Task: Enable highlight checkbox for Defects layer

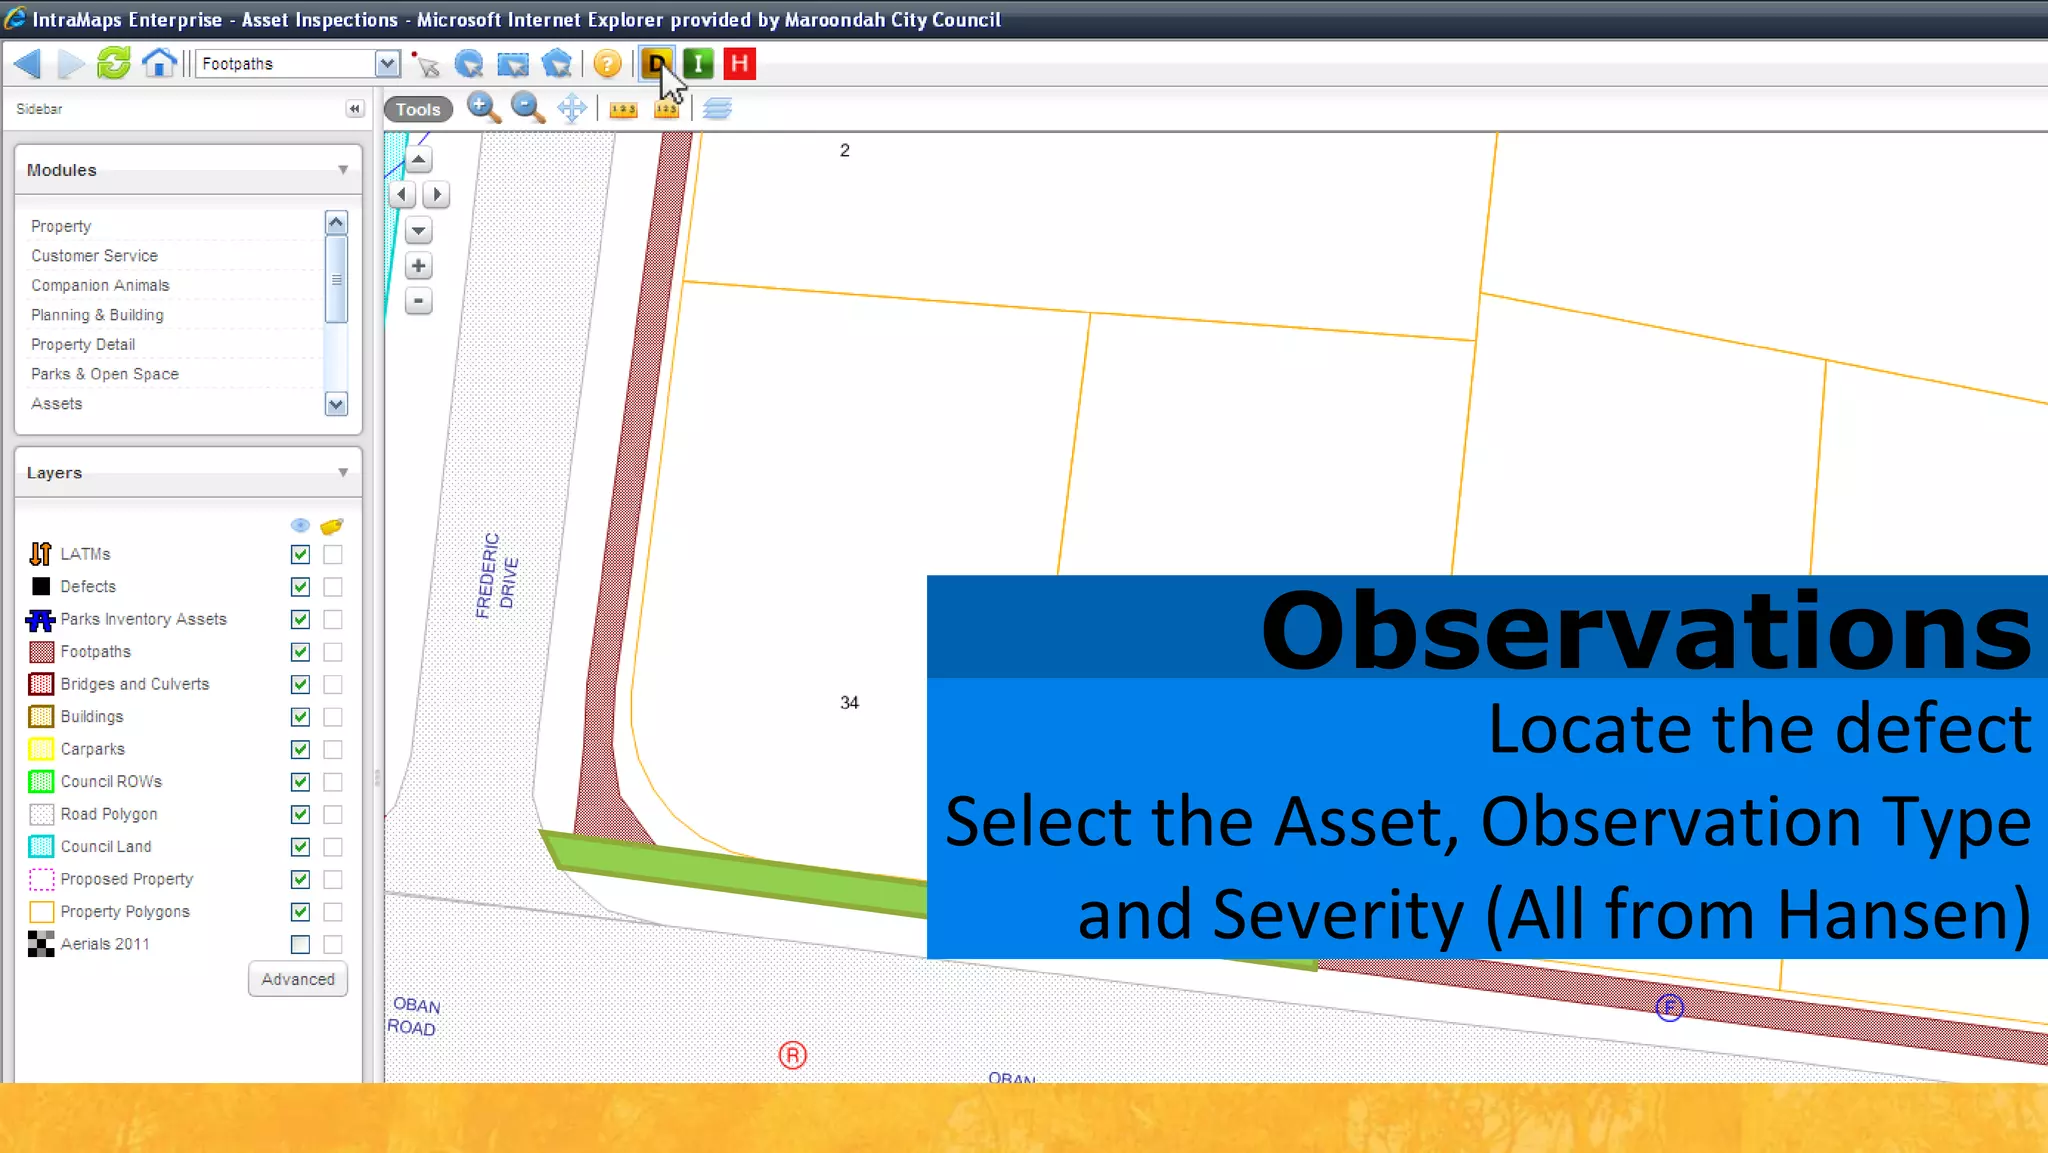Action: coord(333,587)
